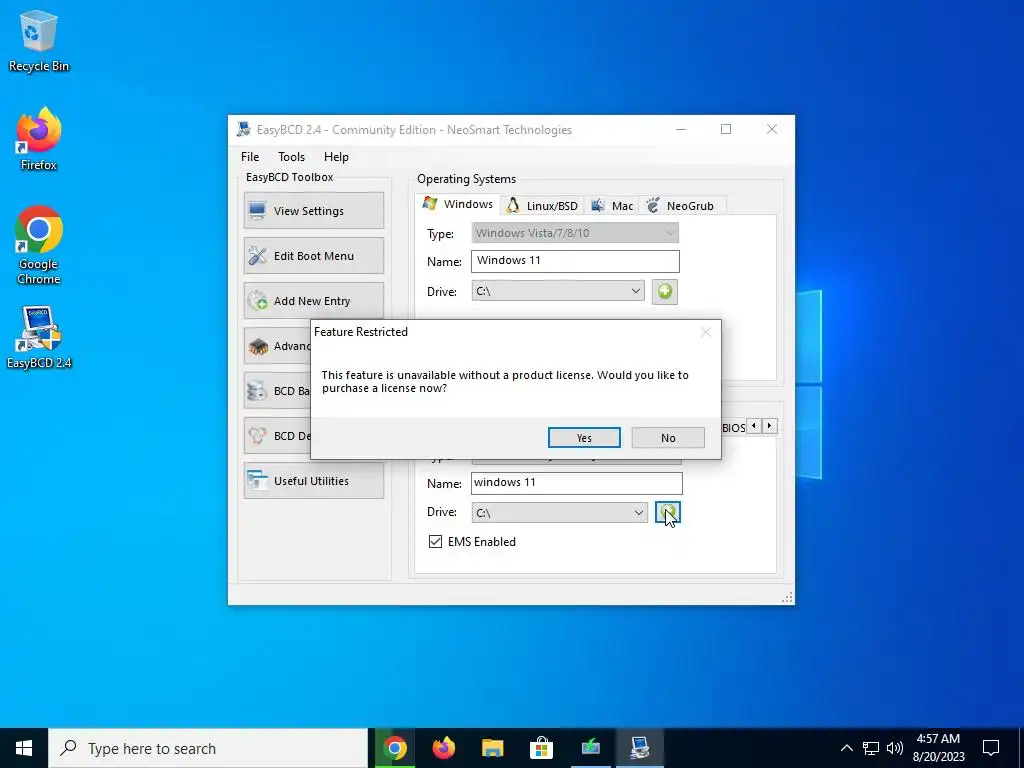Click the taskbar icon left of EasyBCD
Screen dimensions: 1024x768
coord(590,748)
